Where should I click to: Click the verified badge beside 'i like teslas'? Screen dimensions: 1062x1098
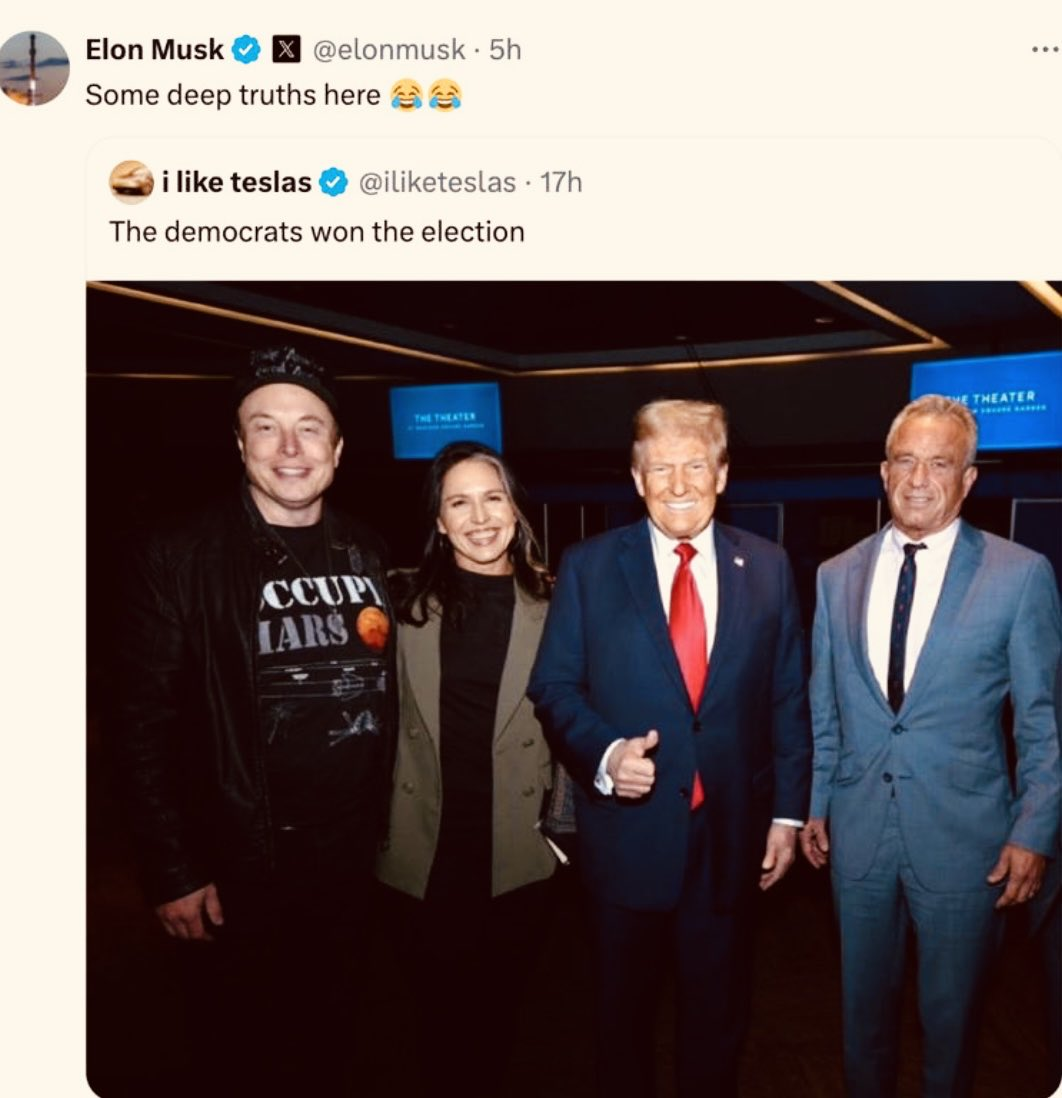333,183
